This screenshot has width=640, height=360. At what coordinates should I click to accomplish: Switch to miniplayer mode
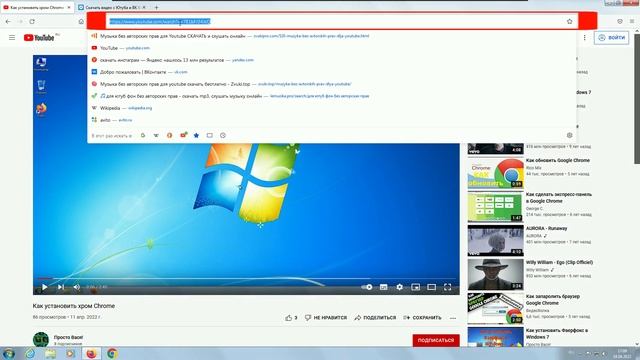click(x=416, y=287)
